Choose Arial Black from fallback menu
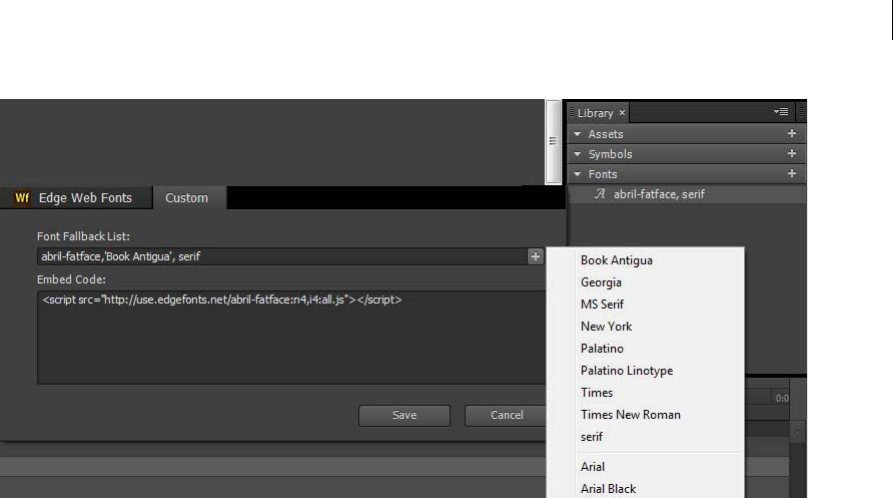Image resolution: width=893 pixels, height=498 pixels. click(x=608, y=489)
